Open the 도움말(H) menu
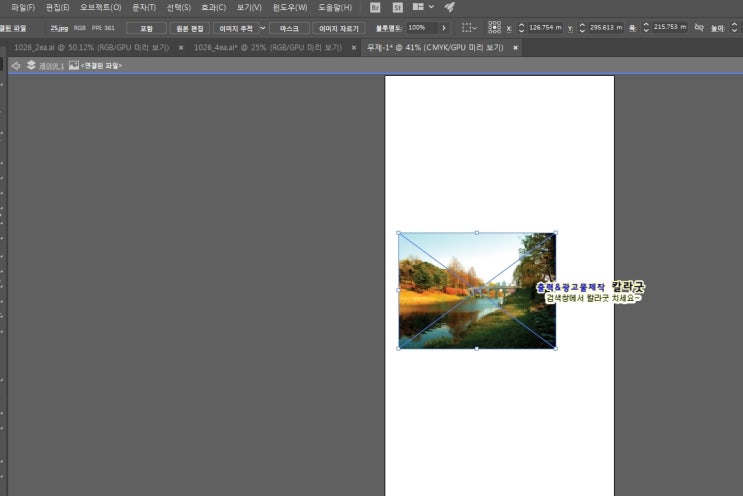Viewport: 743px width, 496px height. click(335, 8)
